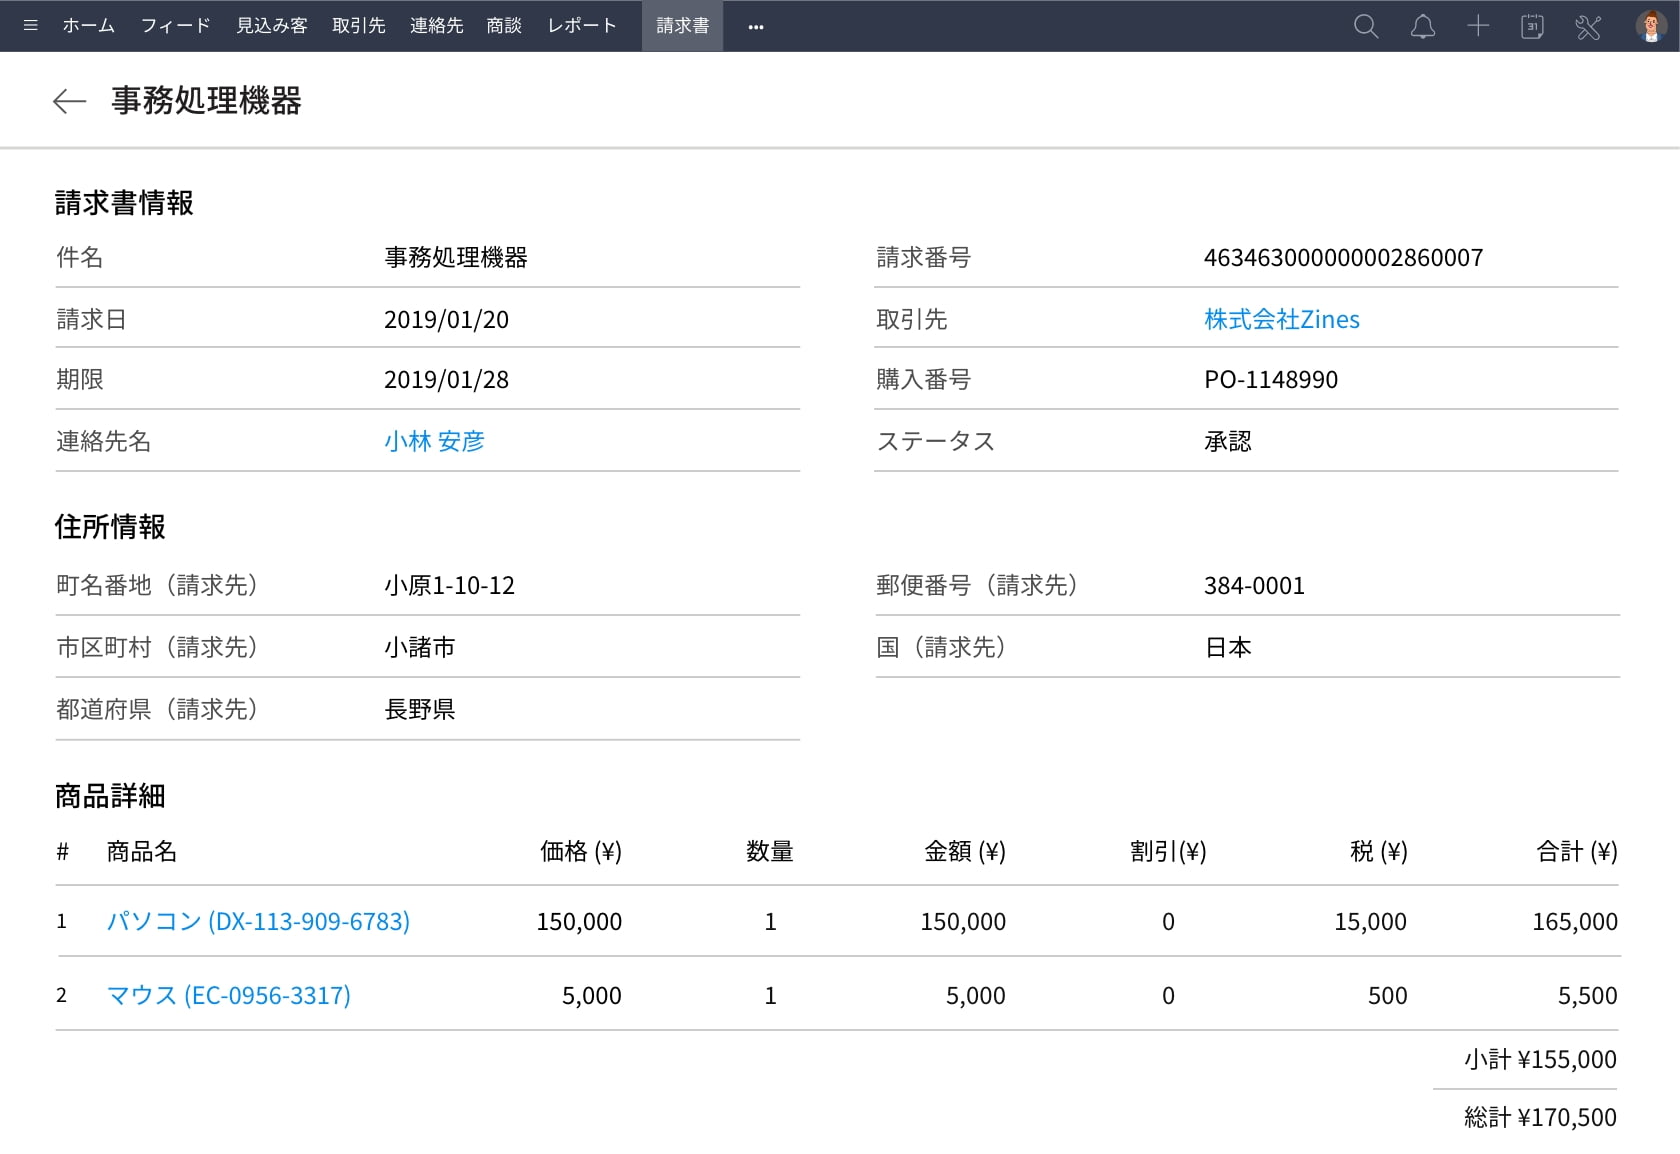Open the マウス (EC-0956-3317) product link
This screenshot has width=1680, height=1154.
[x=229, y=996]
